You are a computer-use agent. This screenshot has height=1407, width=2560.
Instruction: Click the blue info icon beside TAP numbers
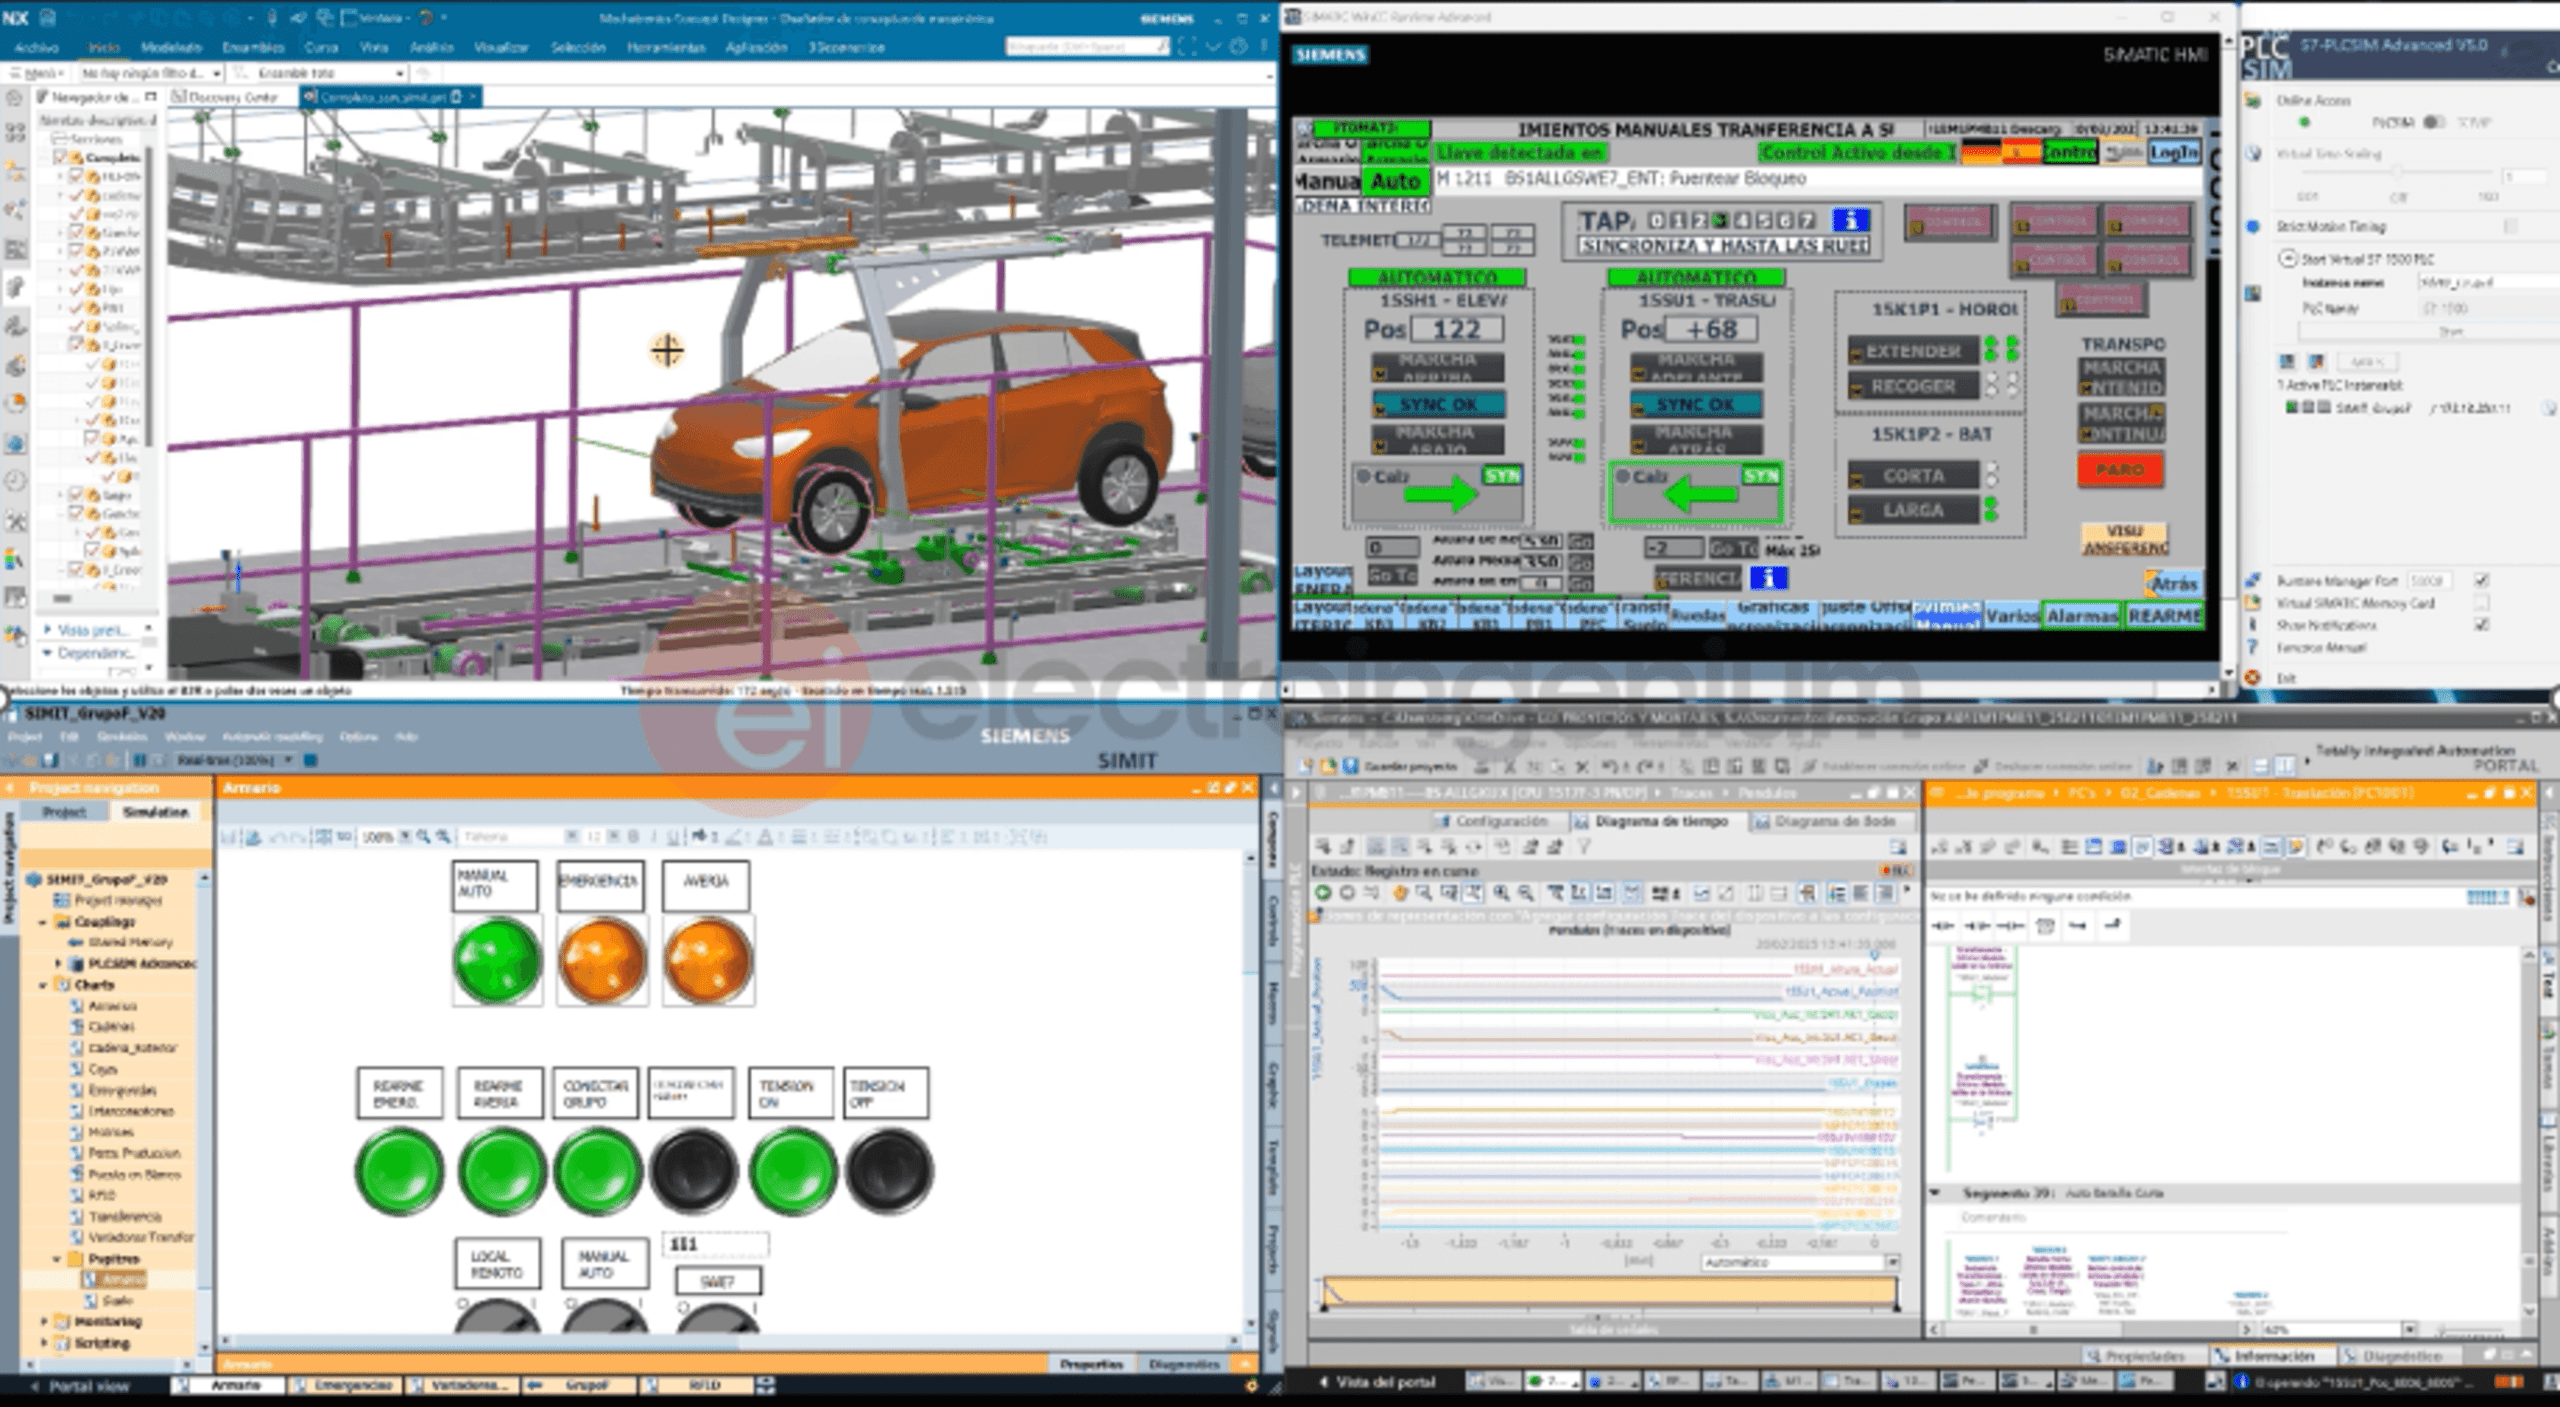point(1850,220)
